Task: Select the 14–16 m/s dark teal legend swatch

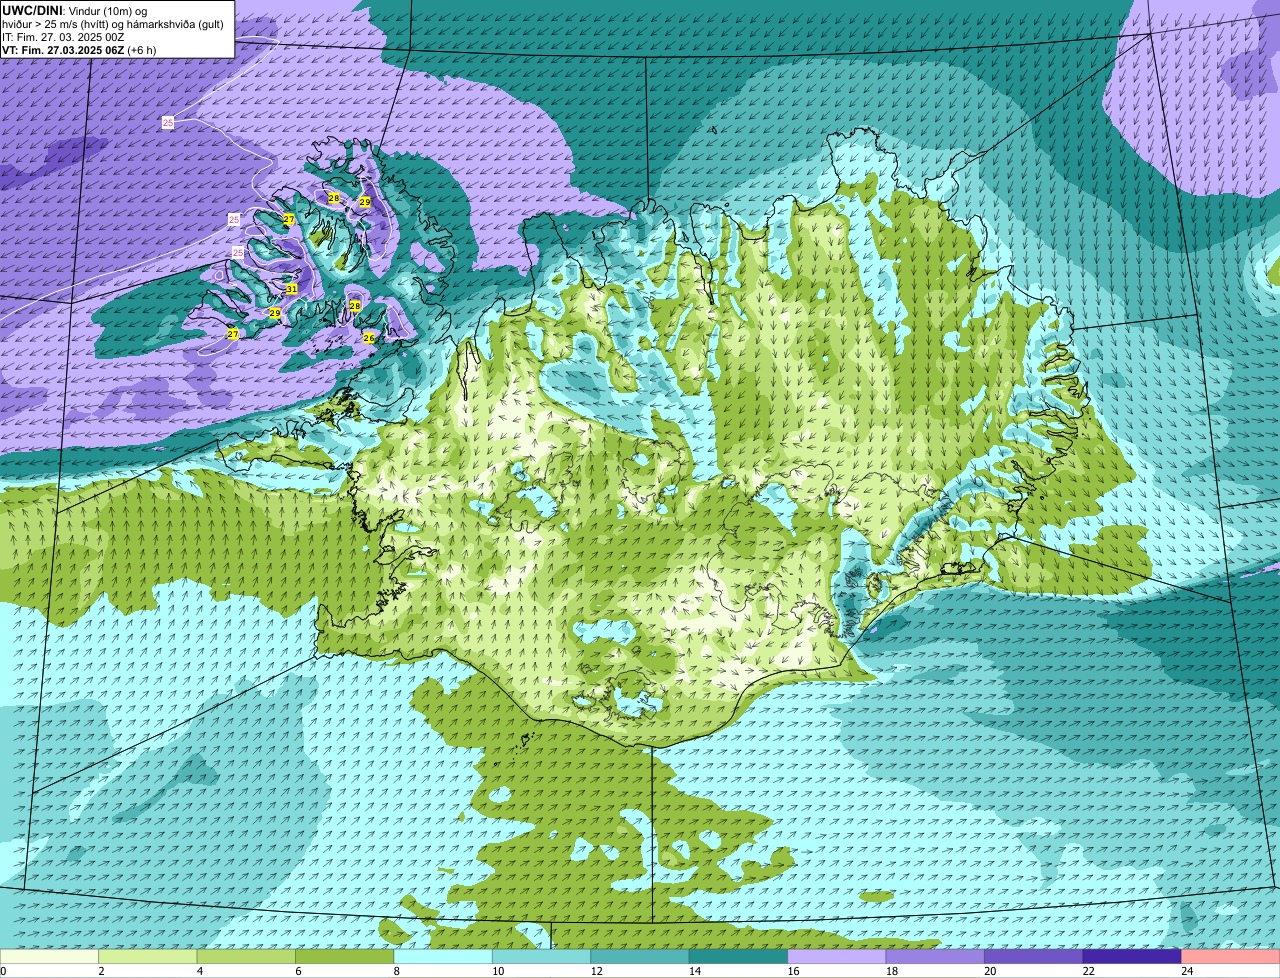Action: pyautogui.click(x=739, y=956)
